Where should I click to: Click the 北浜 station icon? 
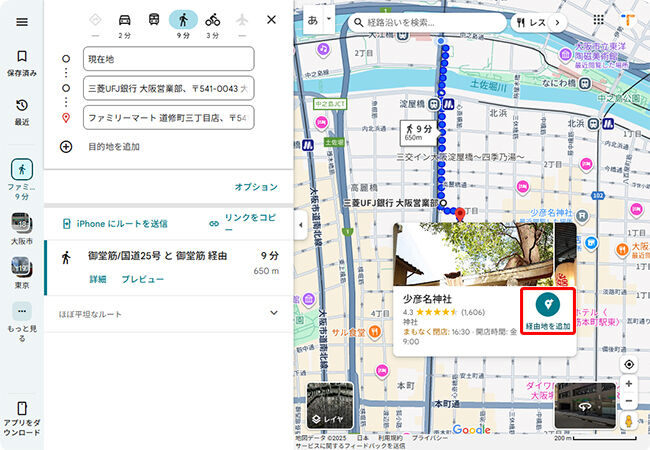(594, 123)
